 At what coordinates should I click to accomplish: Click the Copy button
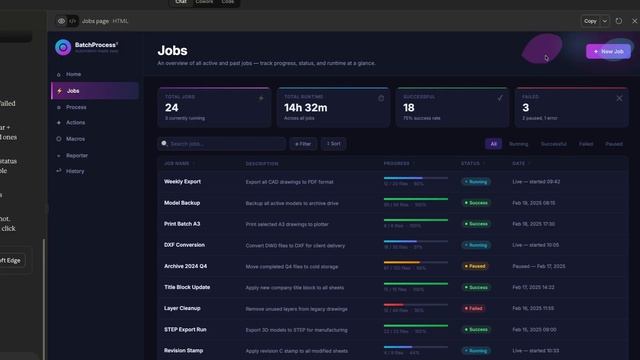click(590, 21)
